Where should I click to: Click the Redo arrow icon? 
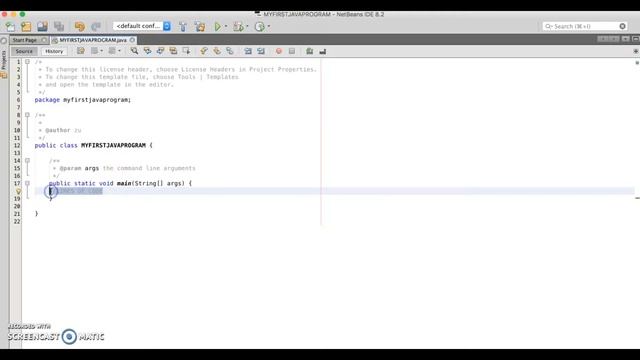pyautogui.click(x=96, y=27)
